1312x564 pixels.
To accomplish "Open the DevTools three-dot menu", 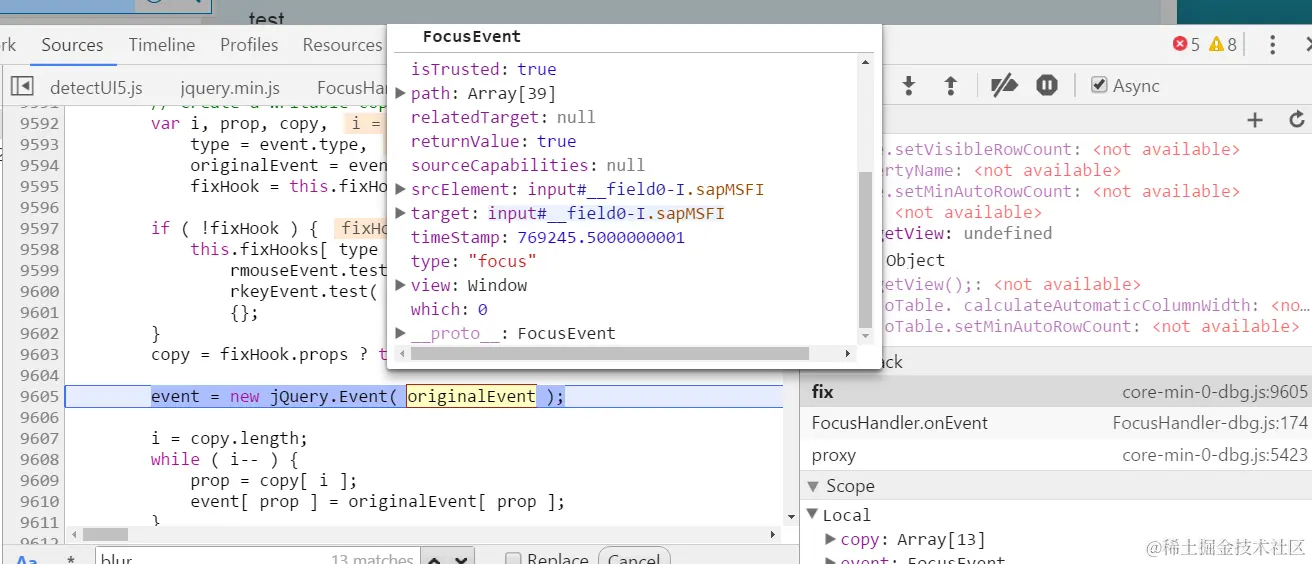I will tap(1273, 45).
